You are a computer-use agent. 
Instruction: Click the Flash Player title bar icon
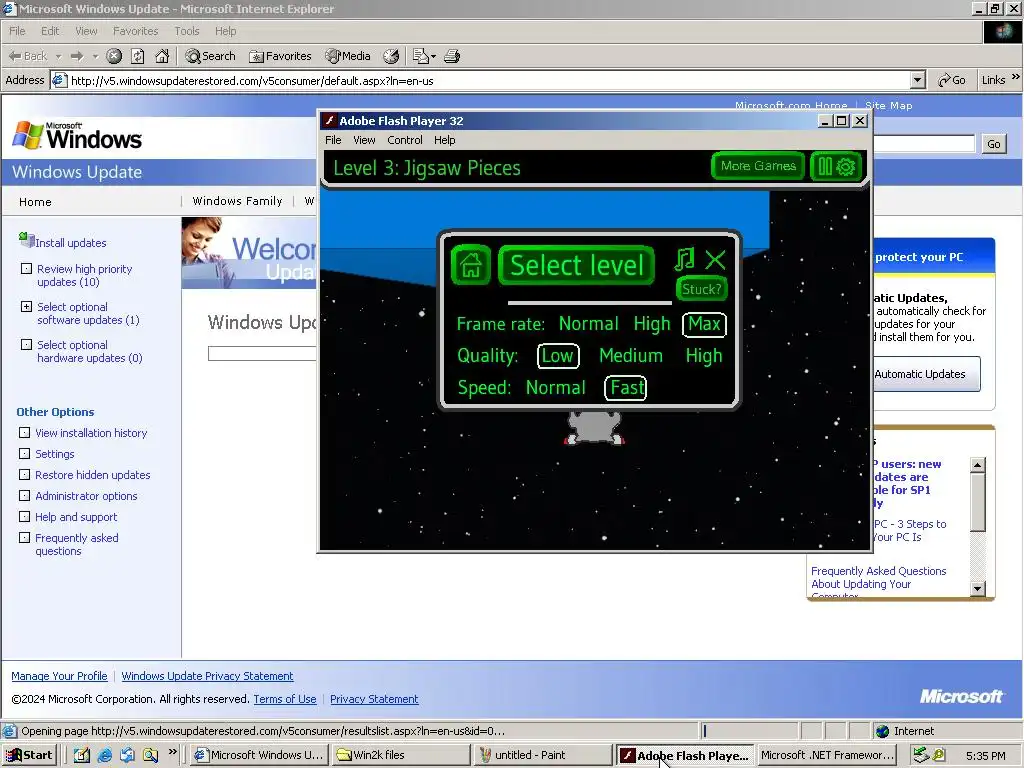(330, 120)
